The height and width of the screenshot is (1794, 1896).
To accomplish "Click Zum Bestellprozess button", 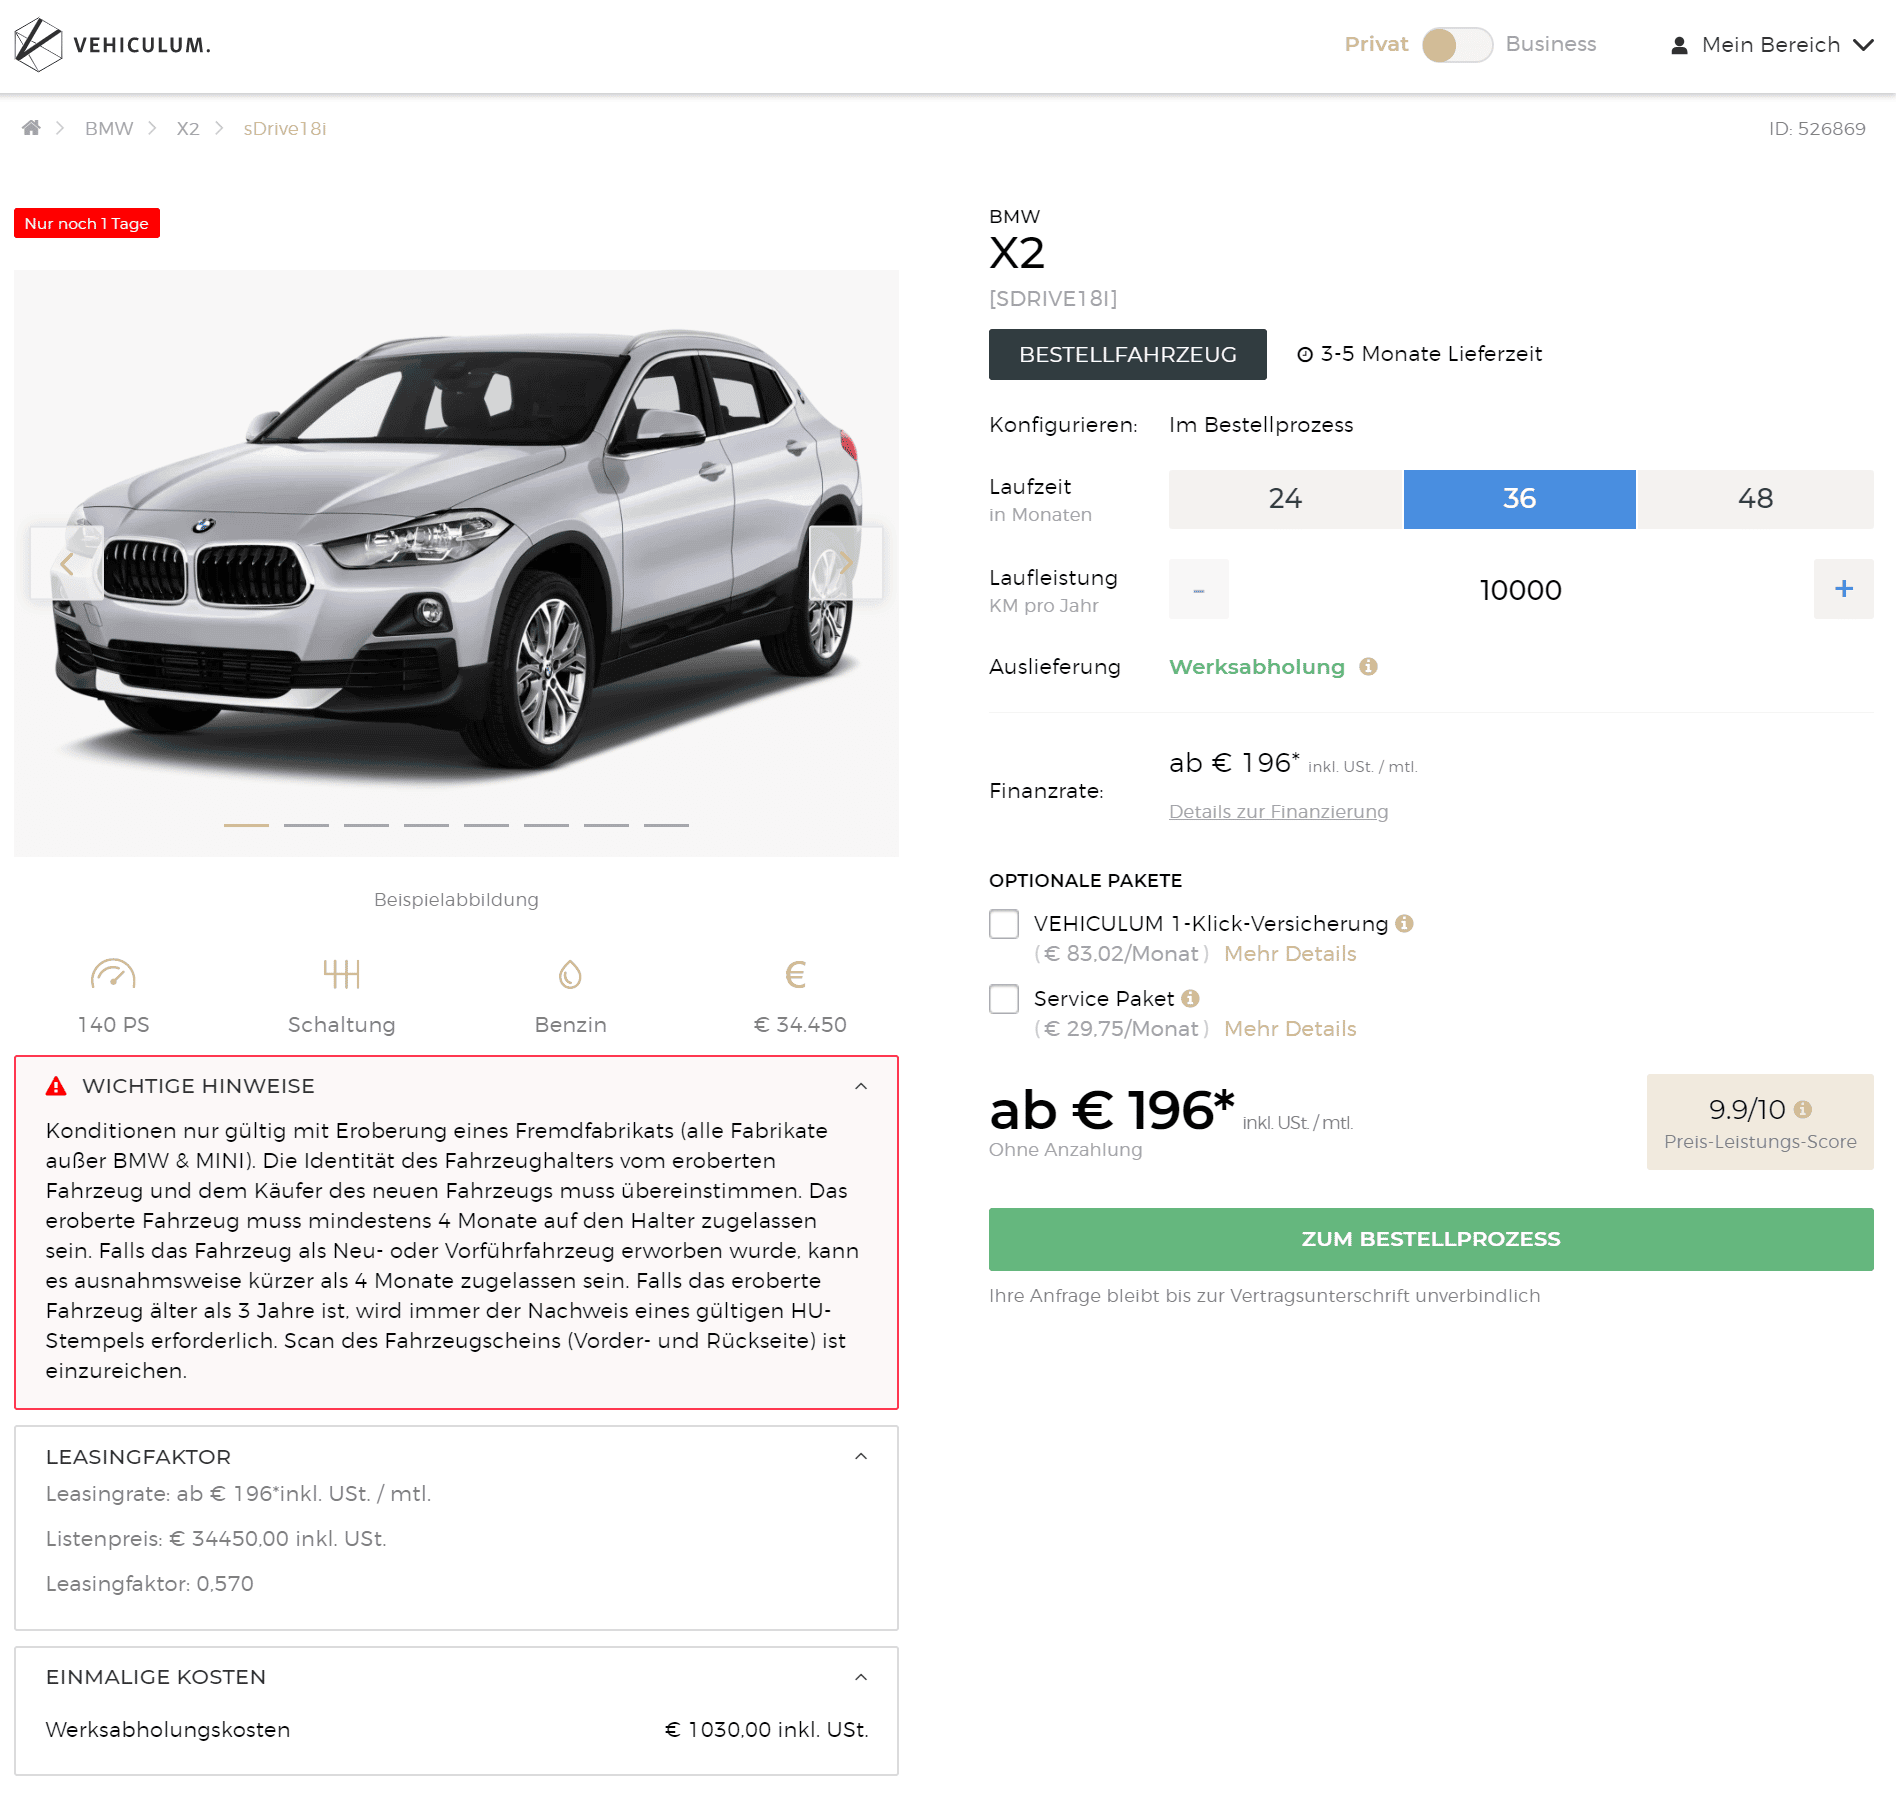I will click(x=1431, y=1239).
